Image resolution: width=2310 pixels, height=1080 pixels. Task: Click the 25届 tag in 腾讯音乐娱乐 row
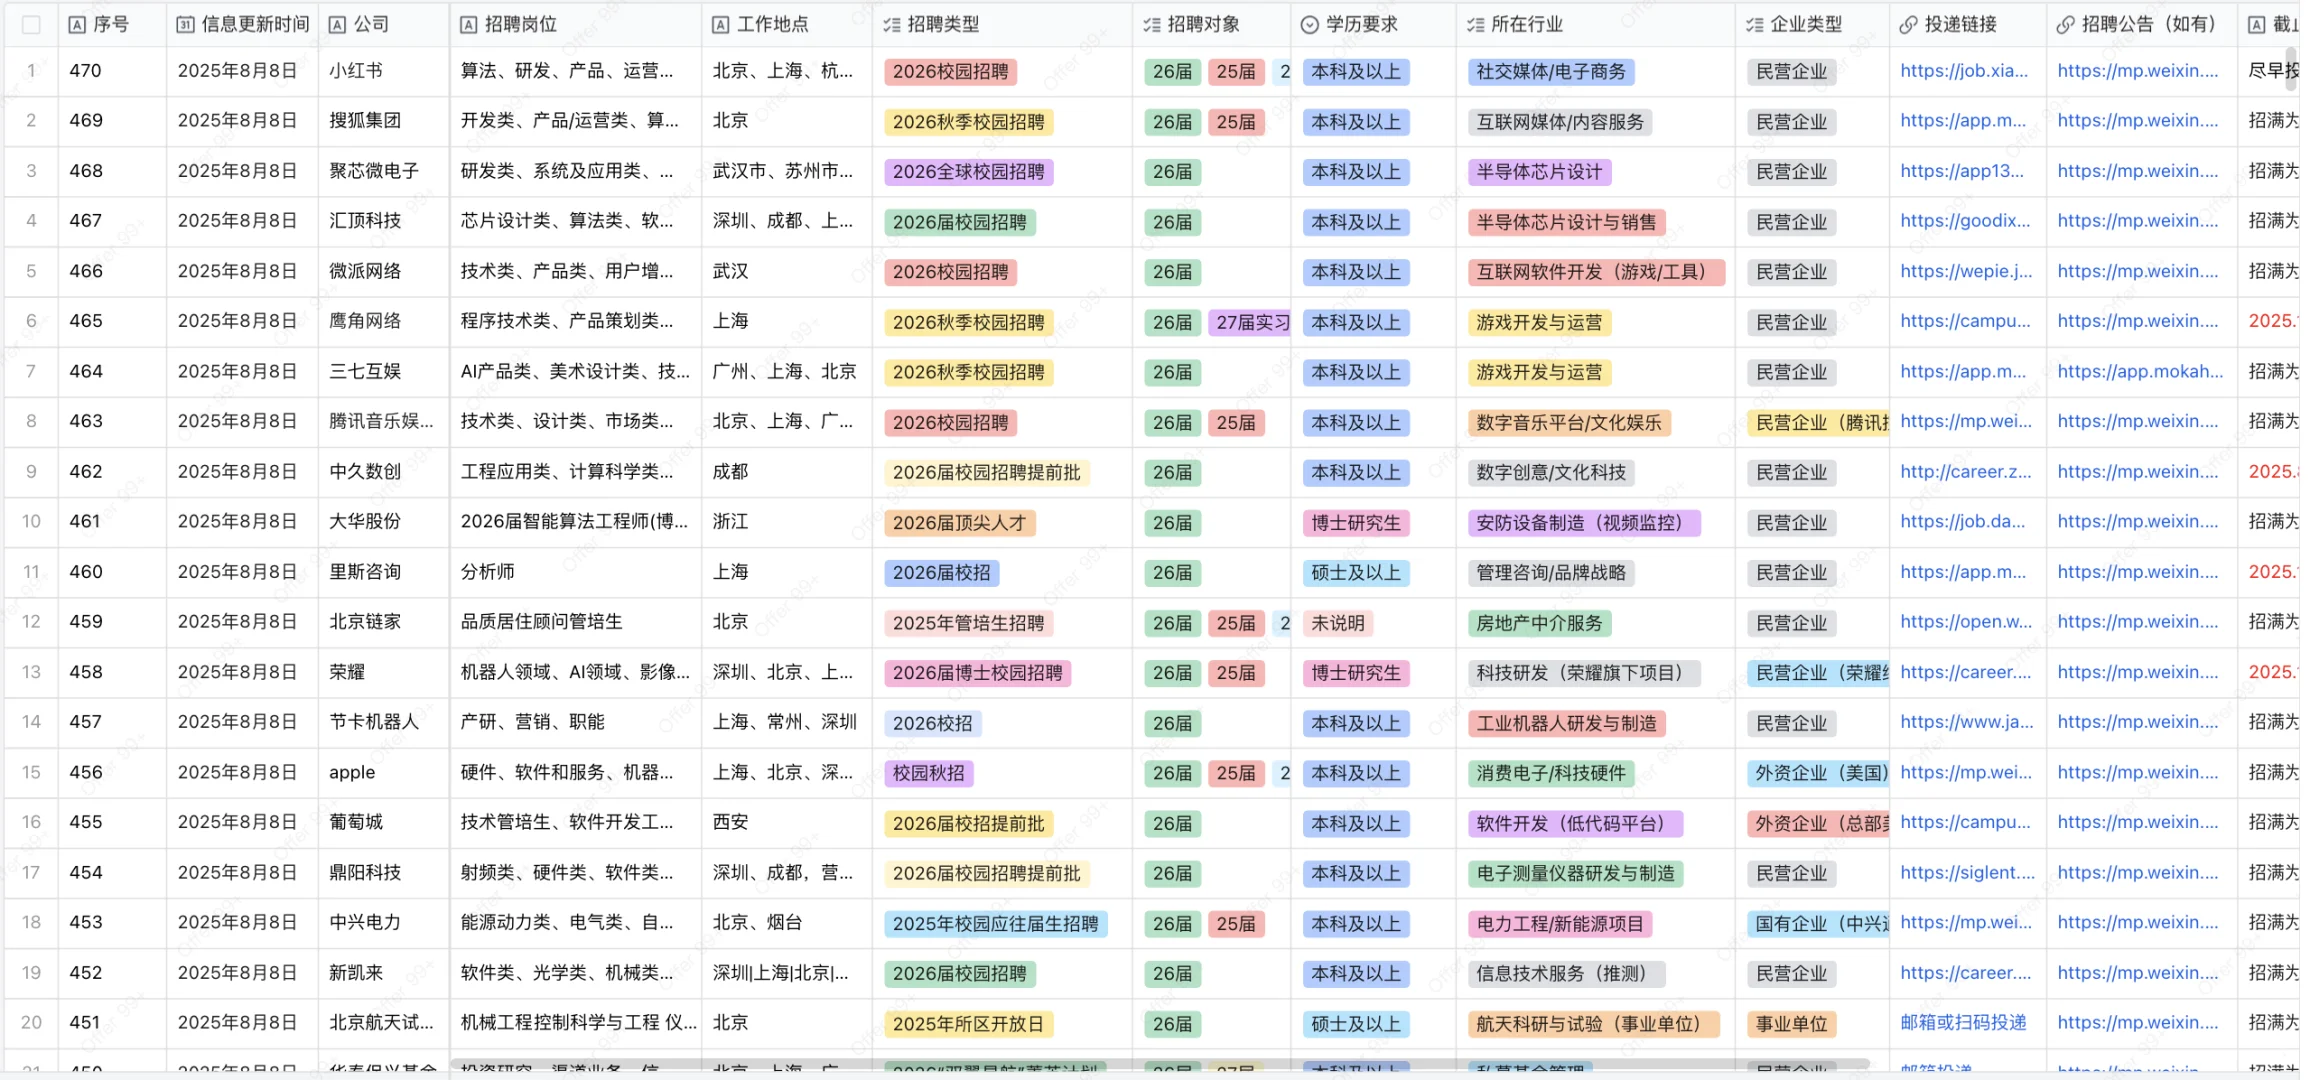pos(1236,423)
